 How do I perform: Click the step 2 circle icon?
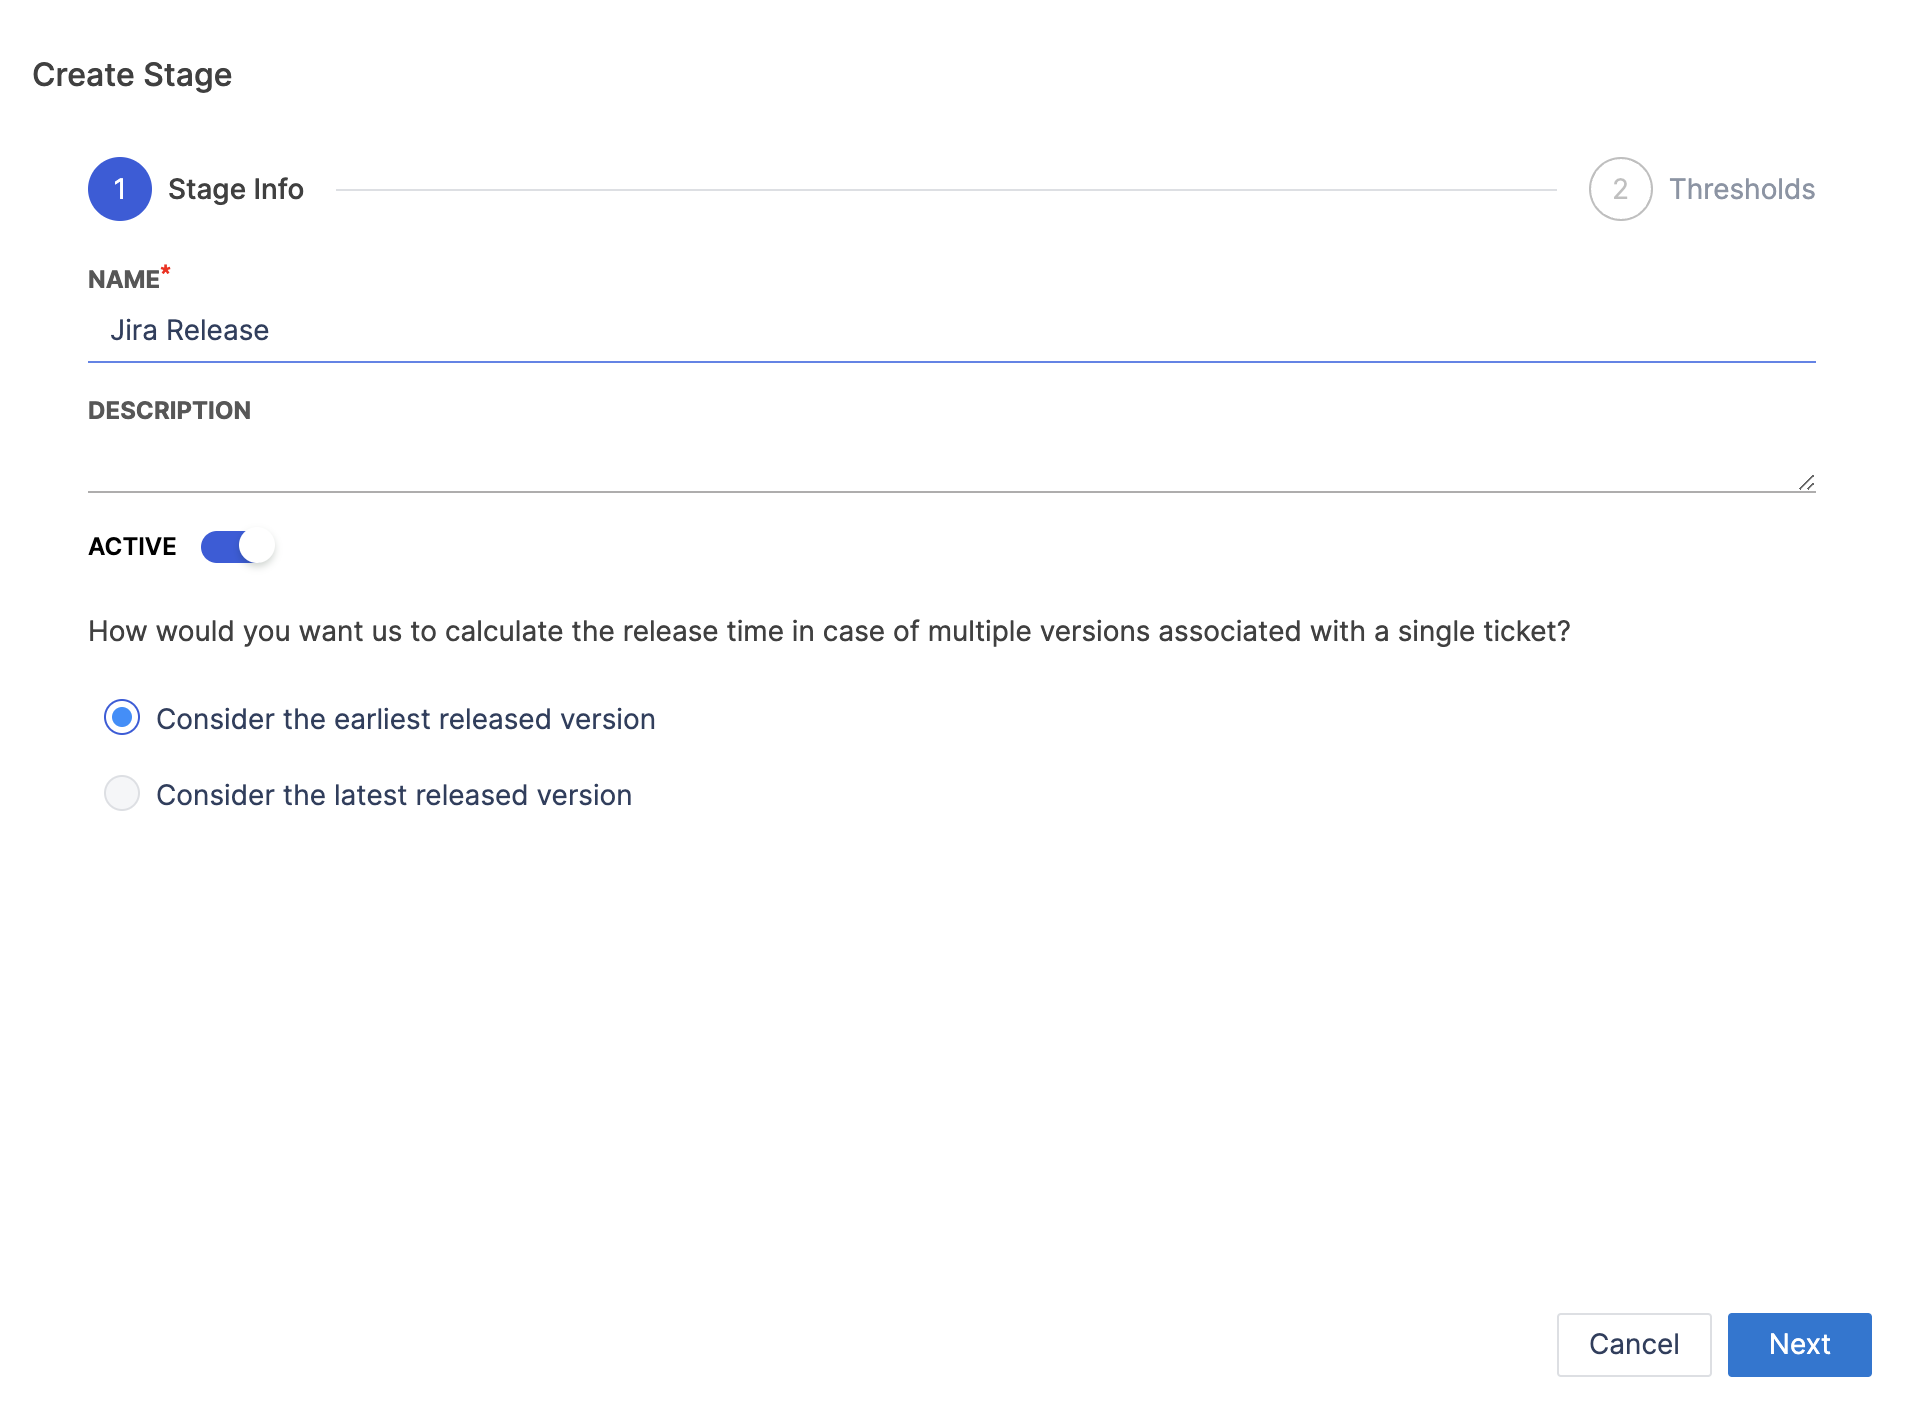tap(1620, 189)
